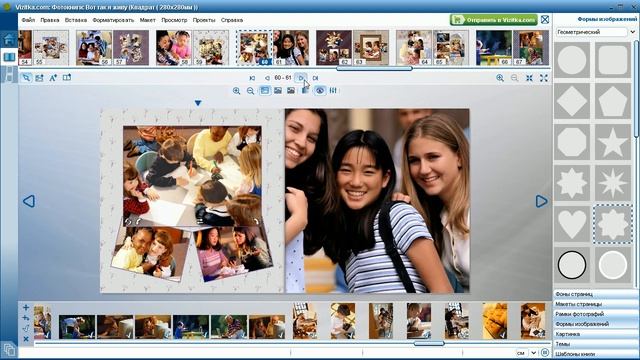Open the Просмотр menu
640x360 pixels.
[x=174, y=20]
